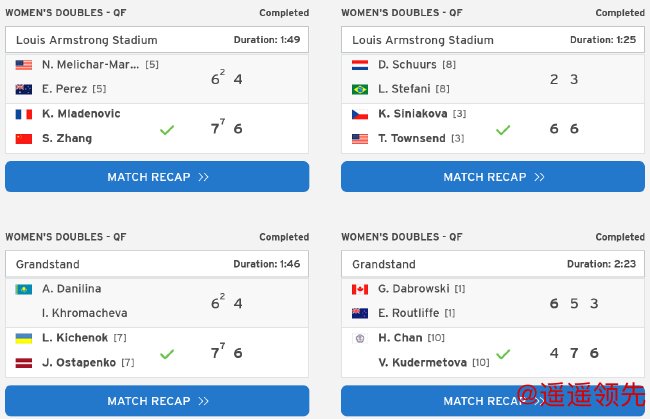Open Match Recap for Siniakova/Townsend match
This screenshot has height=419, width=650.
493,177
